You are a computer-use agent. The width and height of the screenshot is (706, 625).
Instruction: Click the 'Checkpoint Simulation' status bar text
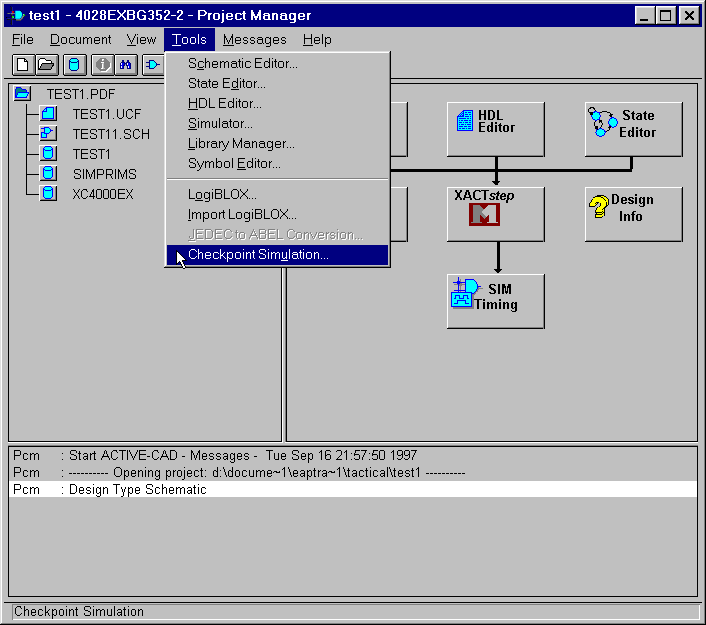[x=79, y=611]
